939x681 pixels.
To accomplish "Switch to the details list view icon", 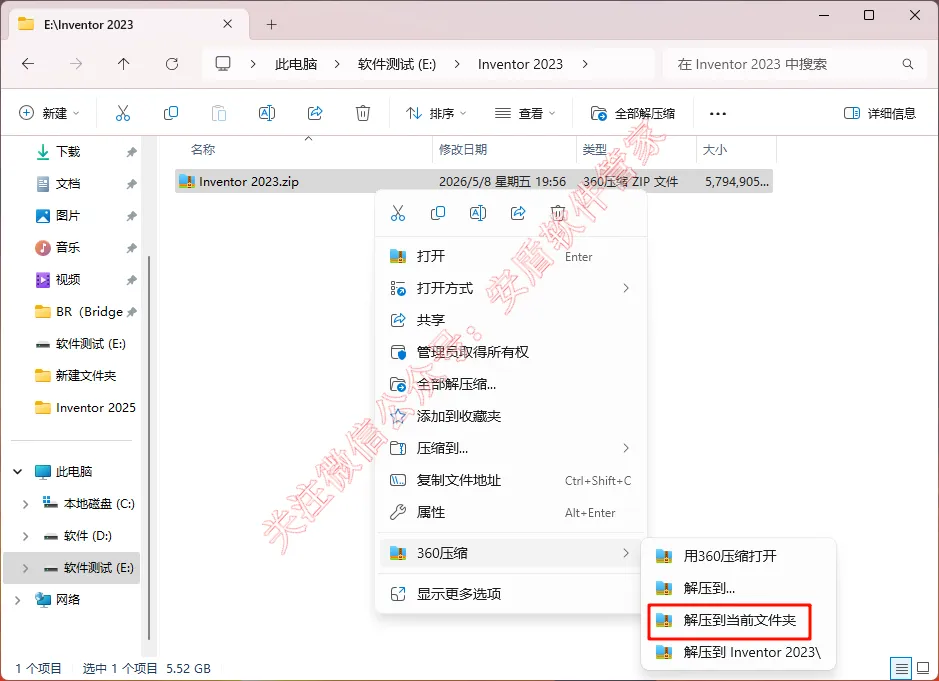I will tap(901, 667).
